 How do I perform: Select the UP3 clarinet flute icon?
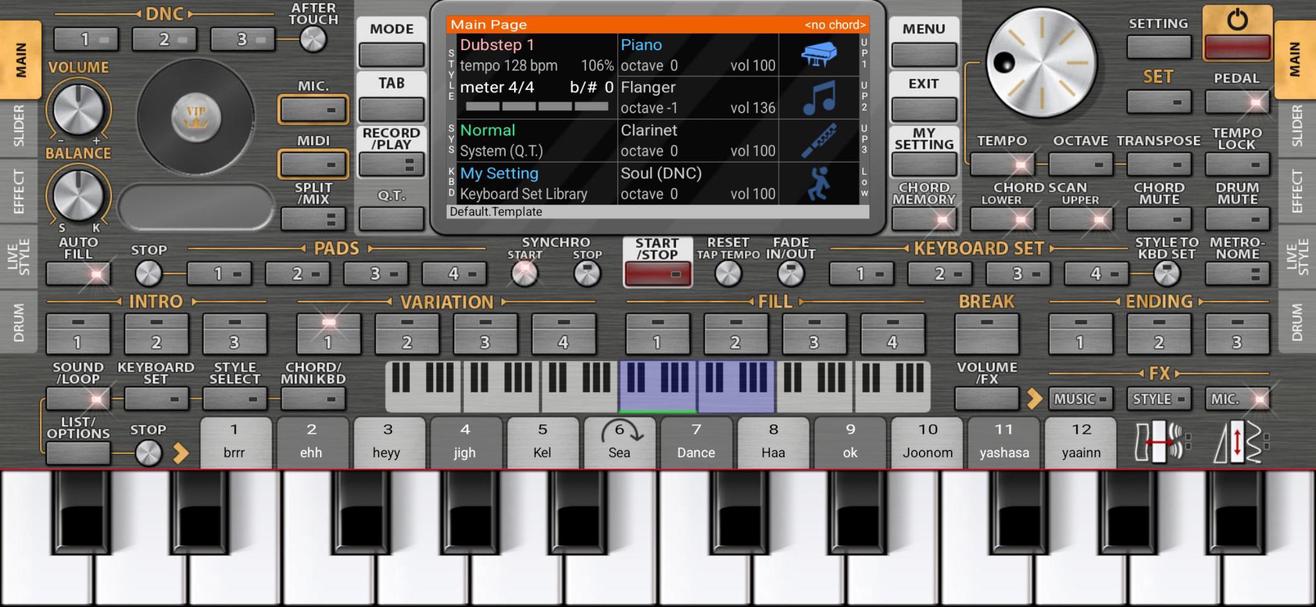[820, 140]
